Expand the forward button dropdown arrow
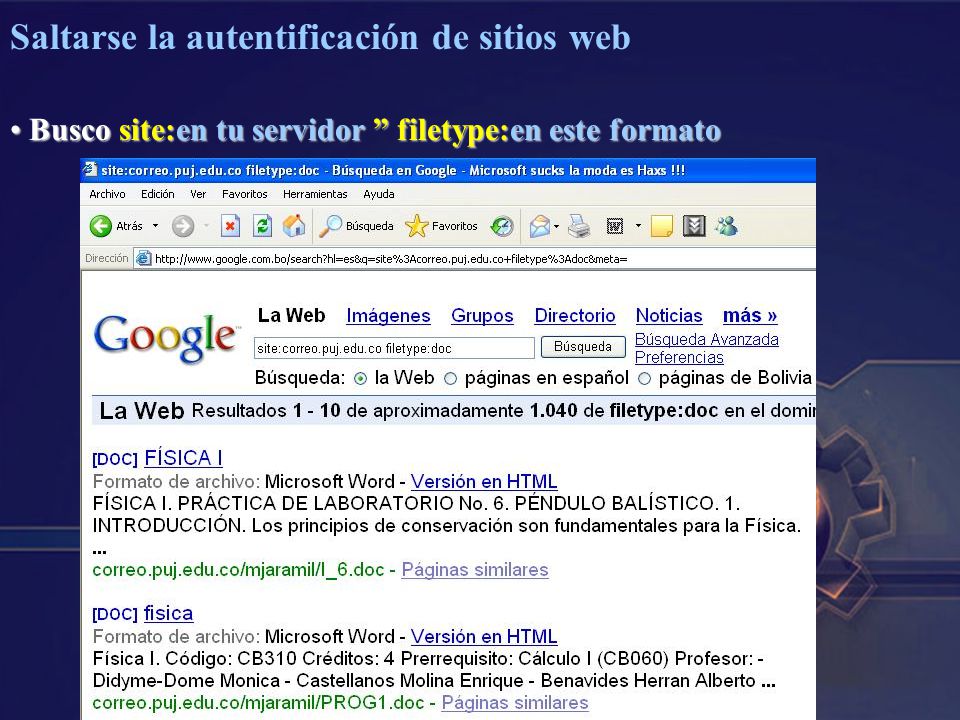The image size is (960, 720). point(206,226)
